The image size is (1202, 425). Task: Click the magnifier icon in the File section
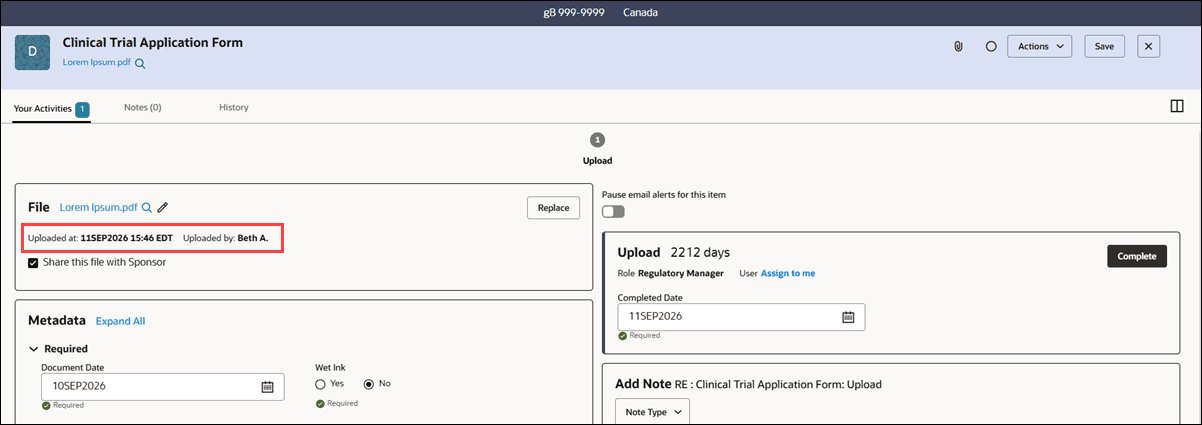pos(146,207)
